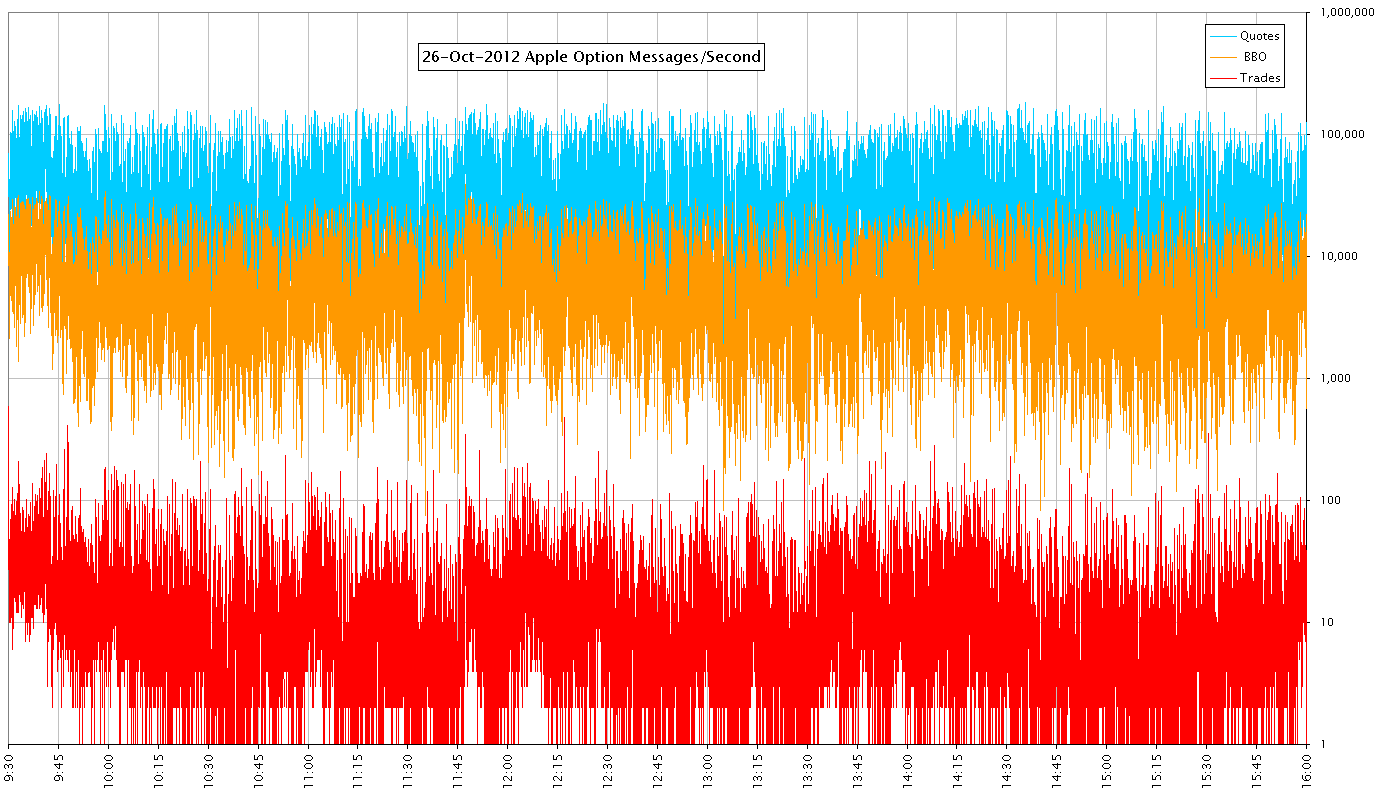
Task: Click the 14:45 time axis label
Action: point(1058,769)
